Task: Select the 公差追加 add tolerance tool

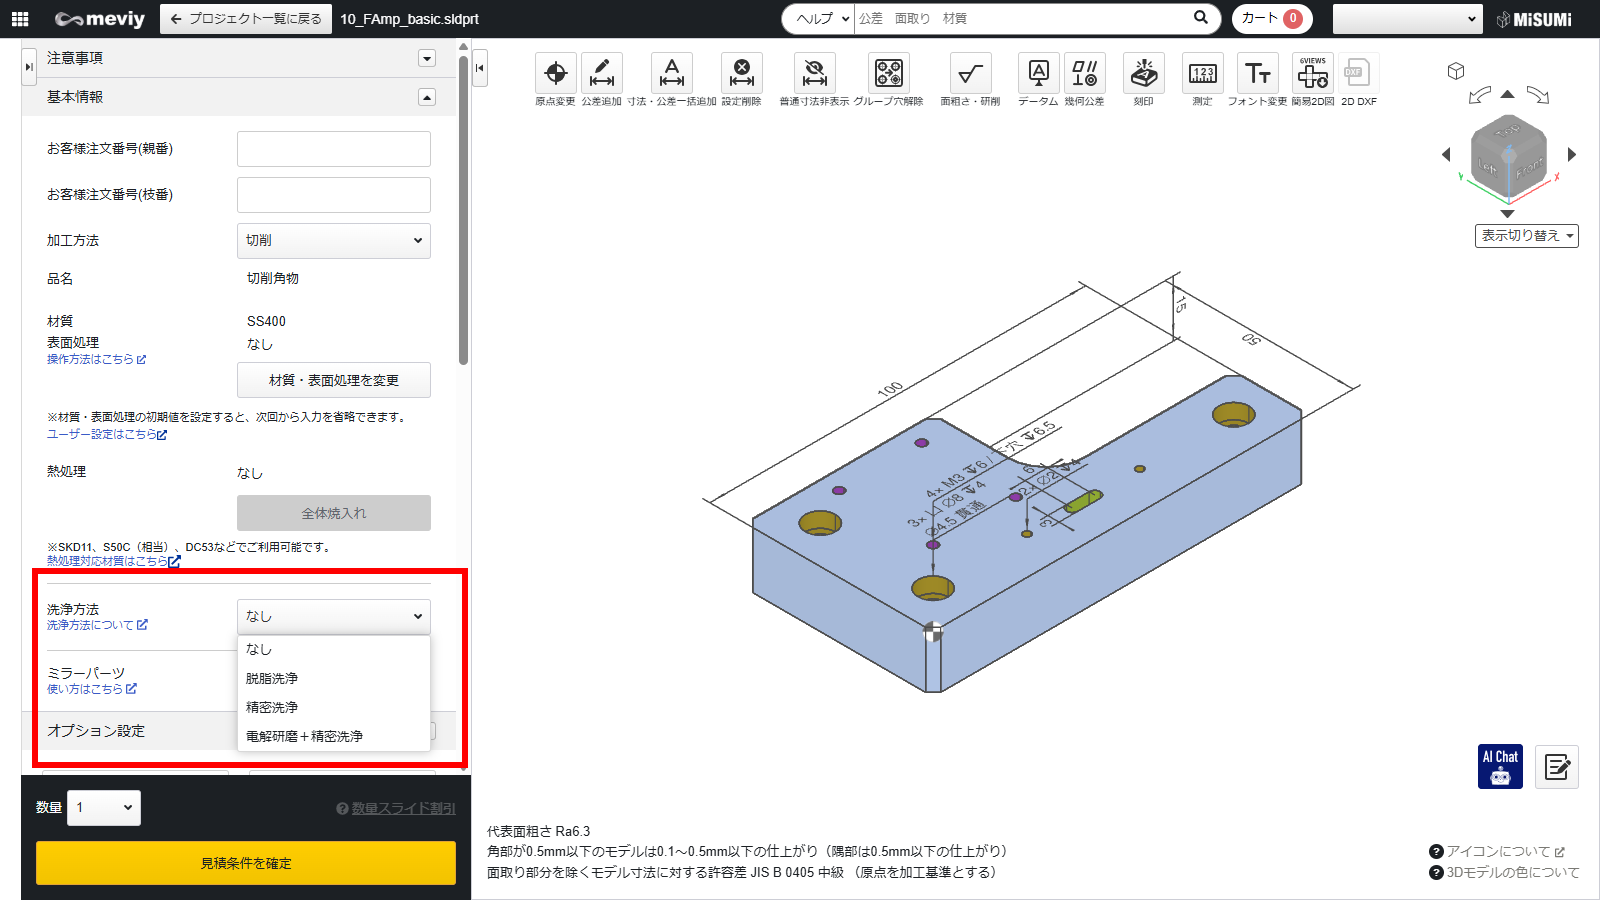Action: (x=601, y=74)
